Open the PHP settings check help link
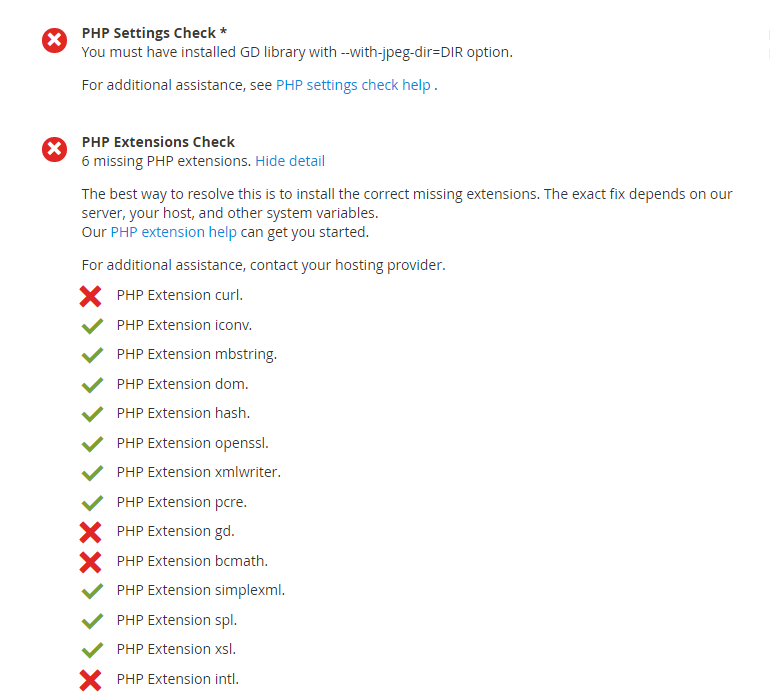 tap(353, 85)
